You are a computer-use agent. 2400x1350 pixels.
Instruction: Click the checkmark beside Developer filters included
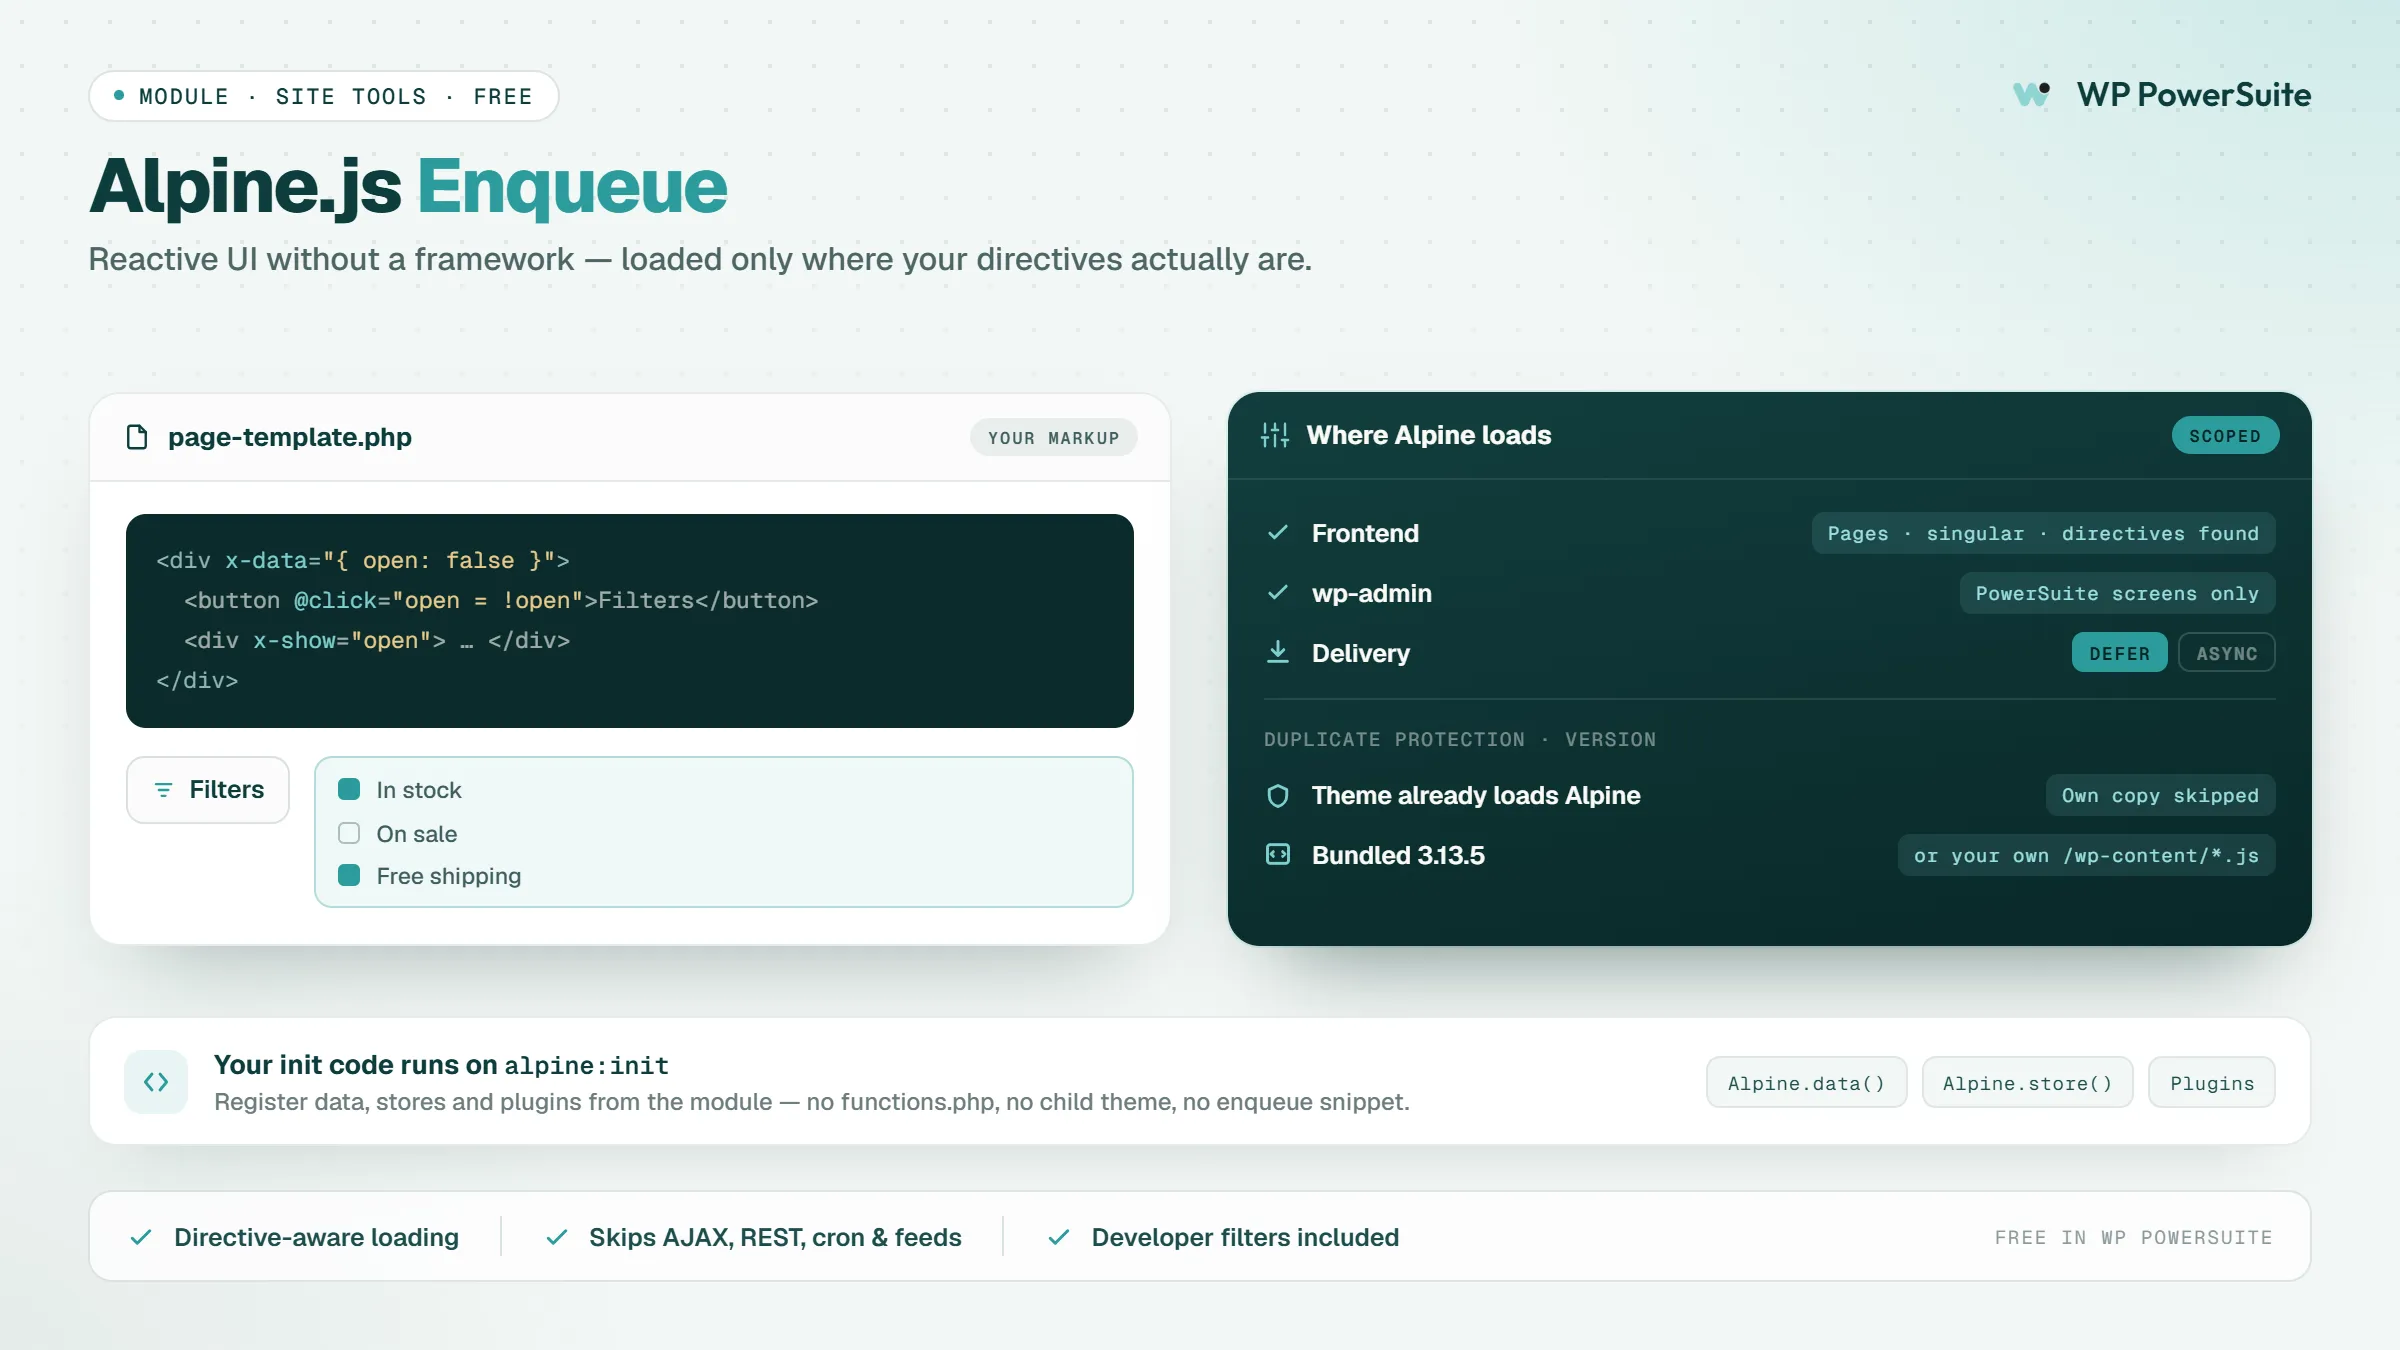pos(1059,1237)
